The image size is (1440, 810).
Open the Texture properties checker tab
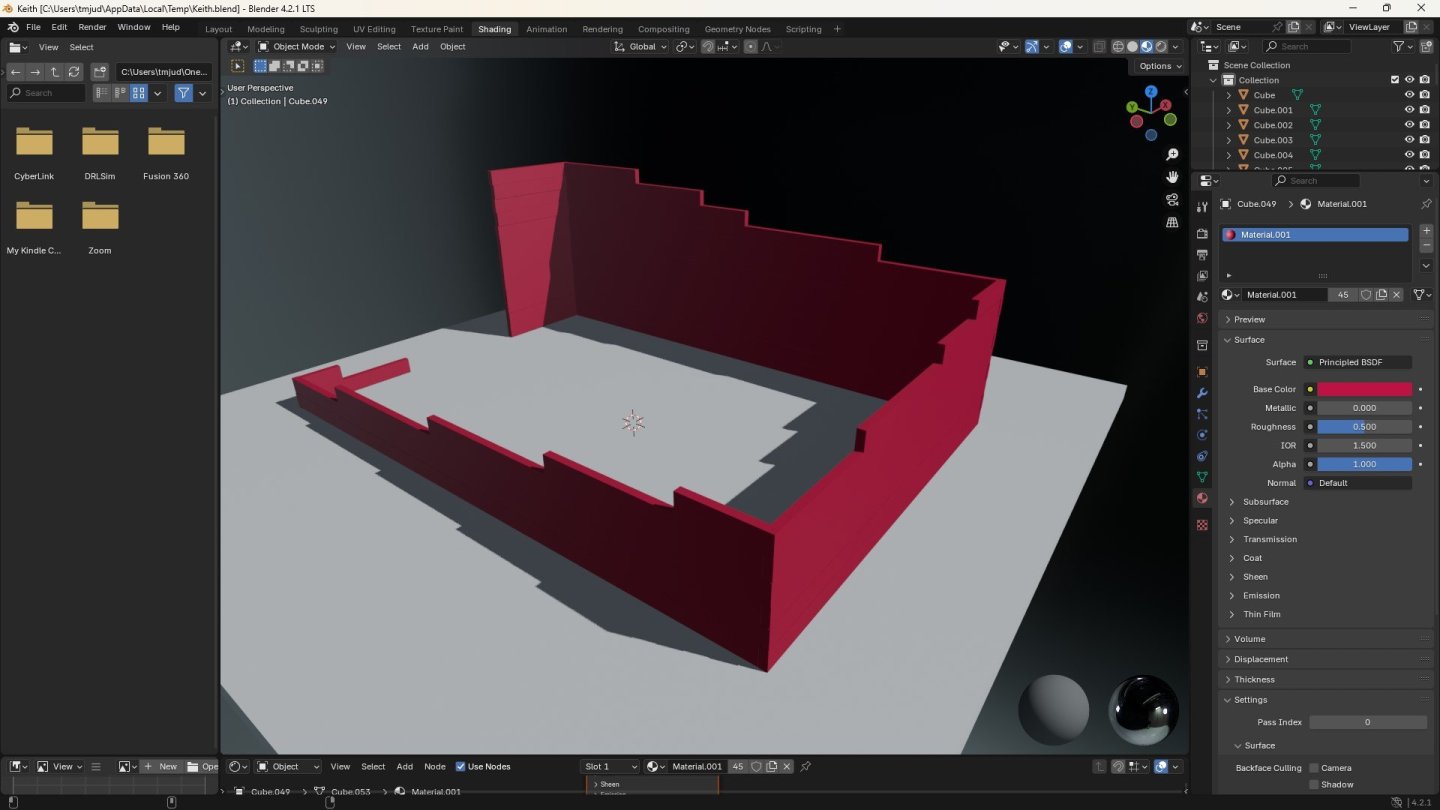(1202, 524)
